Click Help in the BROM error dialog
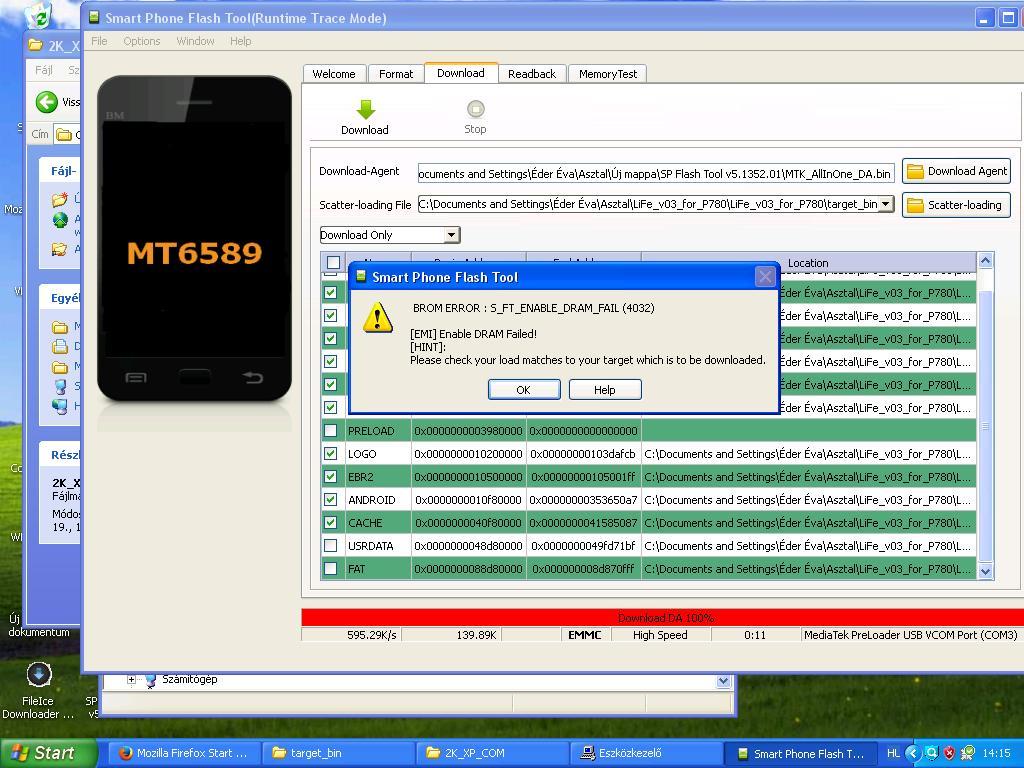 click(605, 390)
